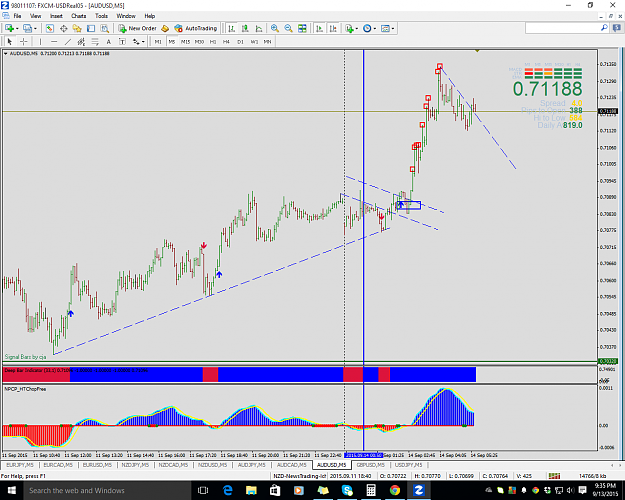The image size is (625, 500).
Task: Toggle Chart Shift button
Action: [x=333, y=28]
